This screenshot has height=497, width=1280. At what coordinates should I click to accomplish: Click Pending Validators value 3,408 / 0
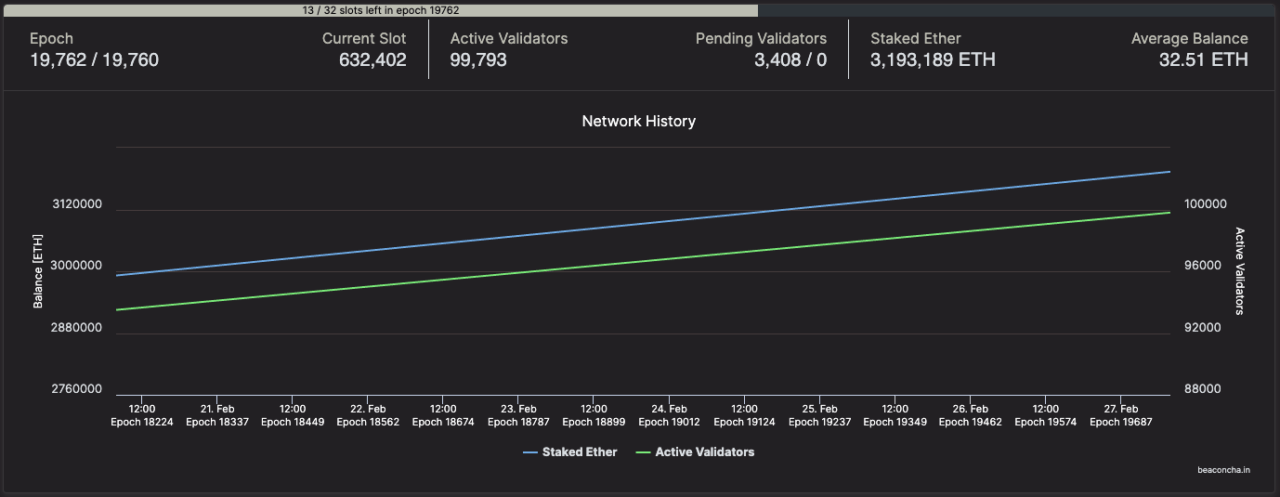[x=790, y=60]
